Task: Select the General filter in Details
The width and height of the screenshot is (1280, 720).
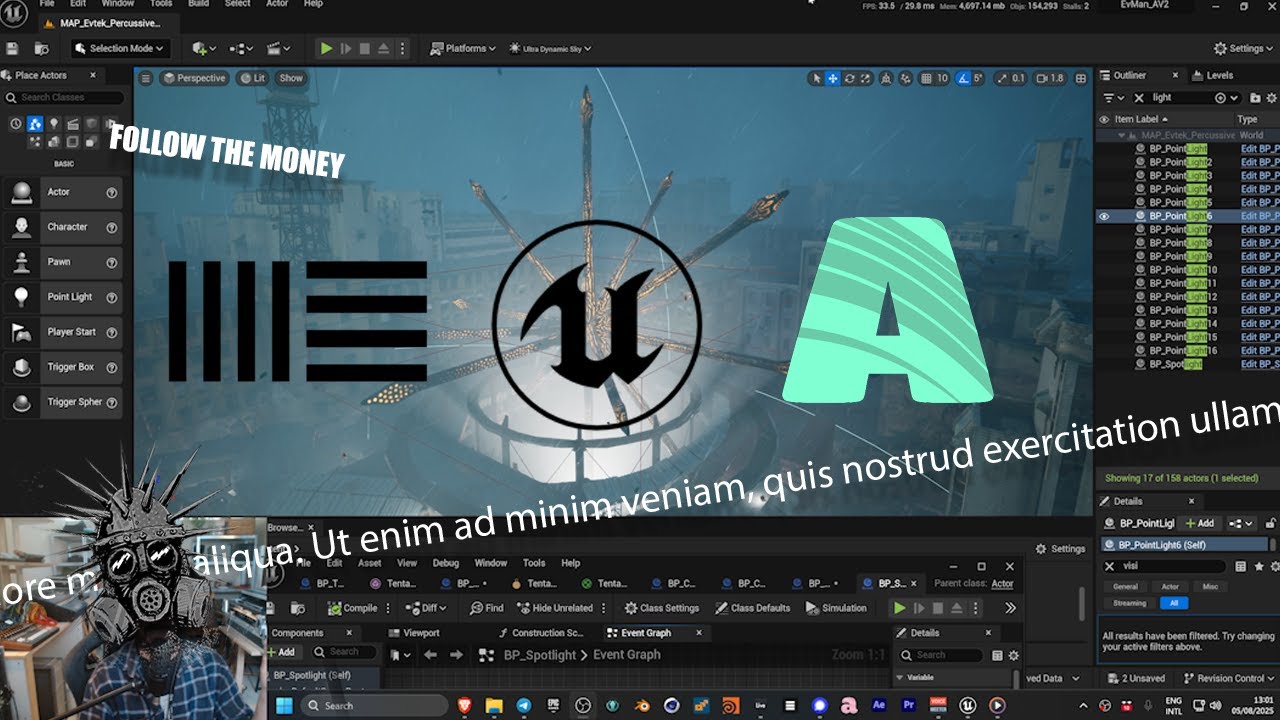Action: [1125, 587]
